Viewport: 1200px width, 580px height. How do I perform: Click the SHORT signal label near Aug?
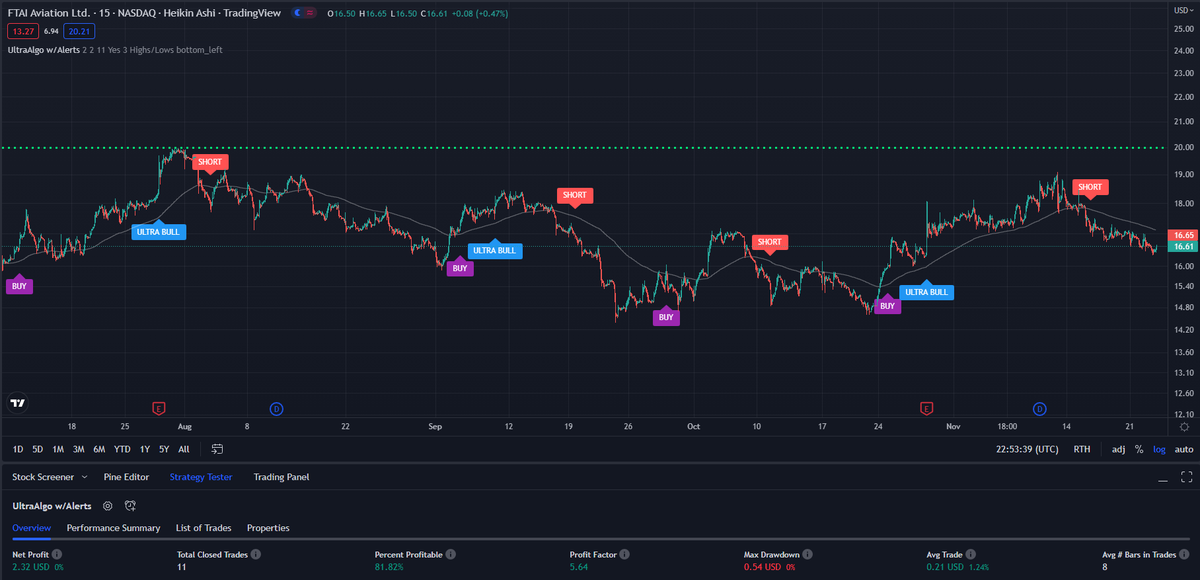click(210, 161)
